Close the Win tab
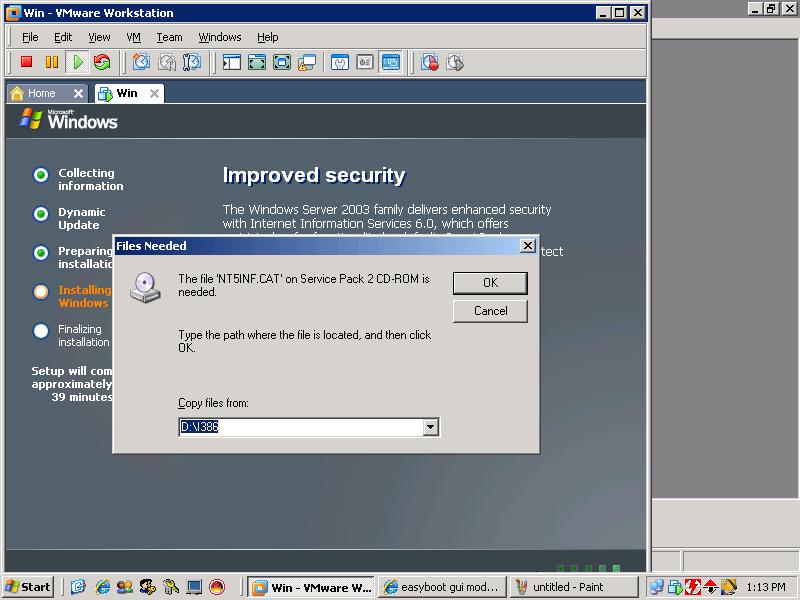Viewport: 800px width, 600px height. pos(154,93)
